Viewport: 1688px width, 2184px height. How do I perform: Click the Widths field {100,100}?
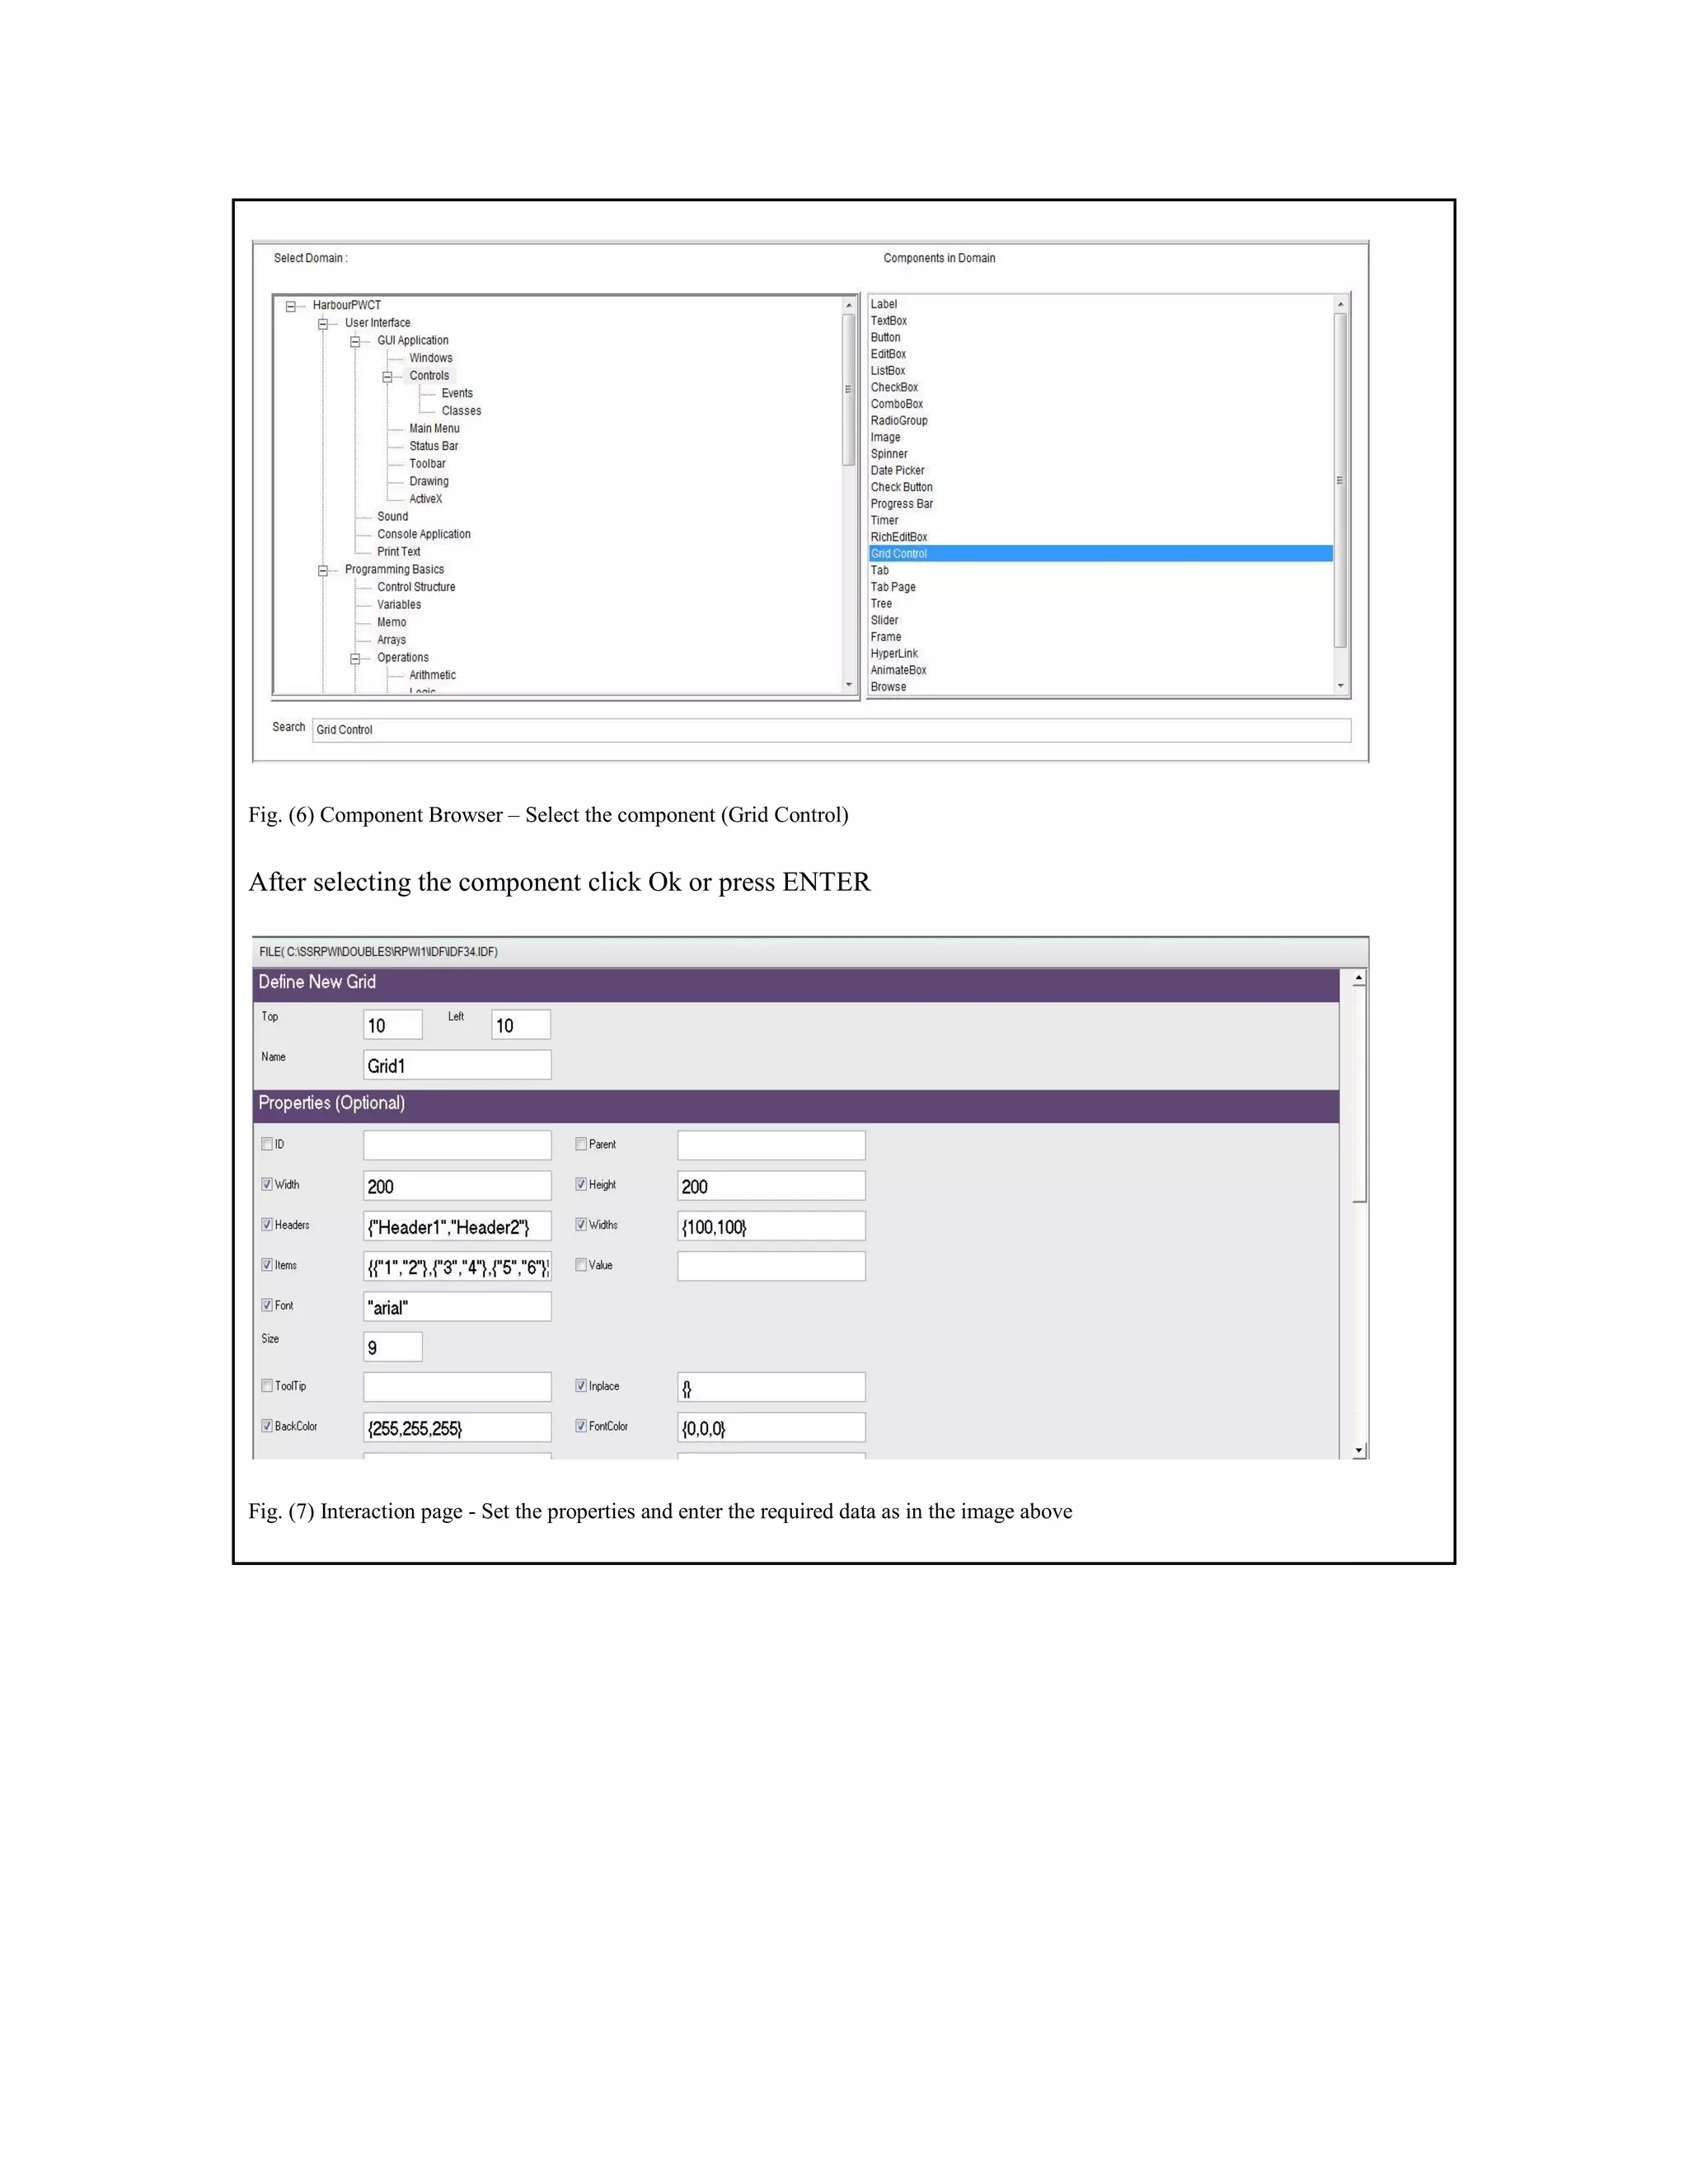pos(771,1226)
